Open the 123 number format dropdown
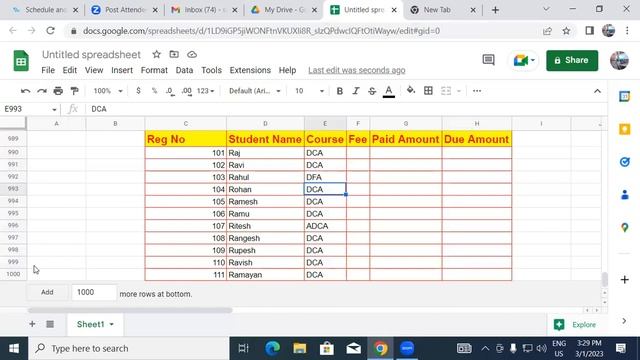The height and width of the screenshot is (360, 640). click(x=205, y=91)
